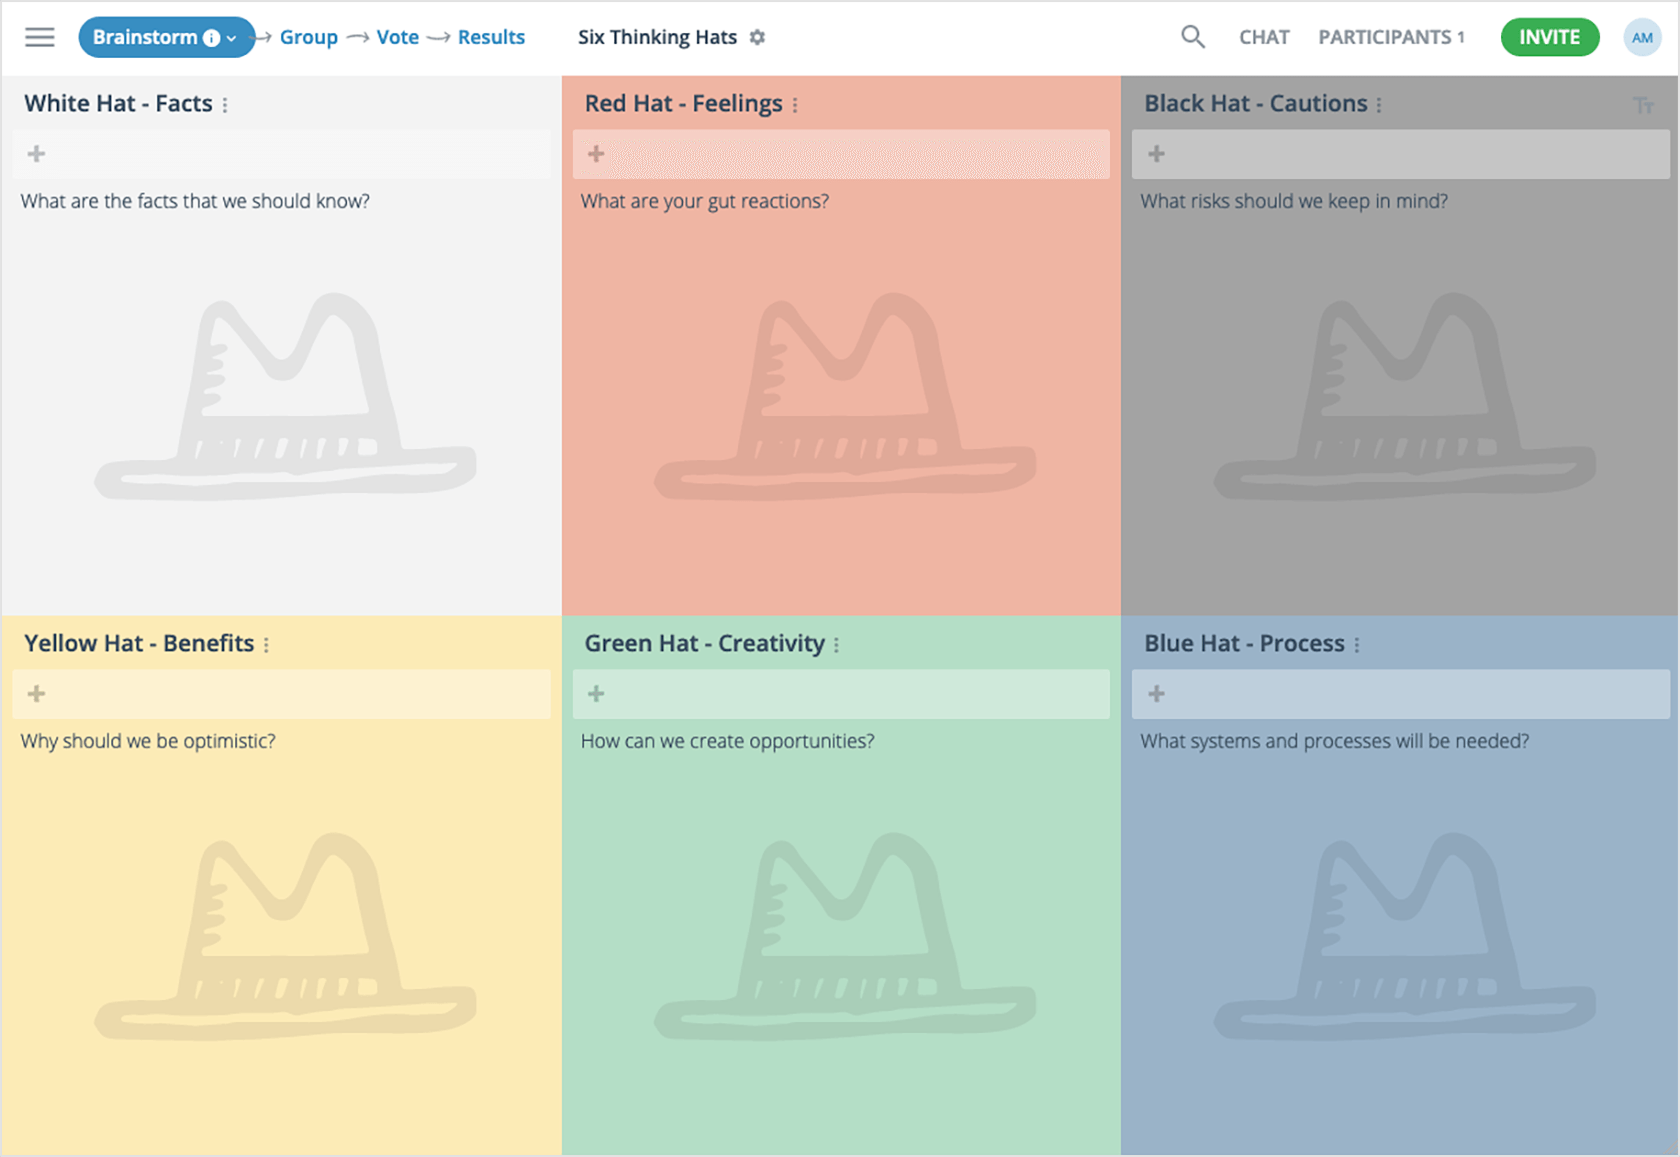
Task: Navigate to the Results step
Action: tap(491, 37)
